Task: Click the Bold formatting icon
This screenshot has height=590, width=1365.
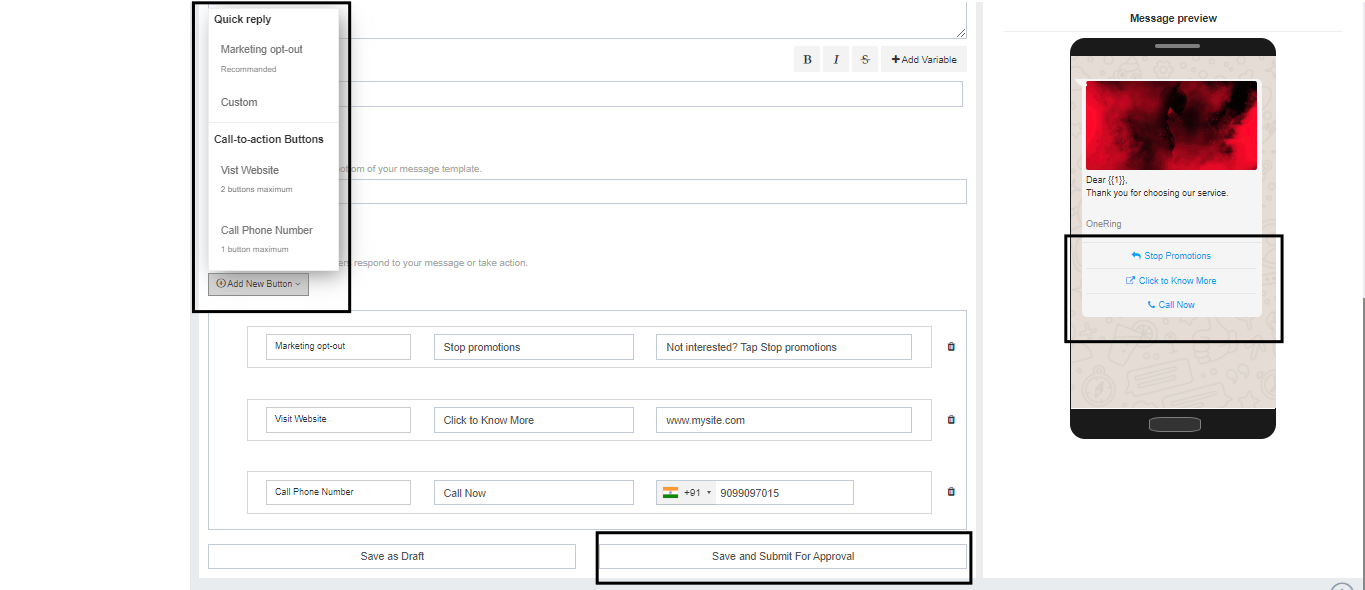Action: pyautogui.click(x=807, y=60)
